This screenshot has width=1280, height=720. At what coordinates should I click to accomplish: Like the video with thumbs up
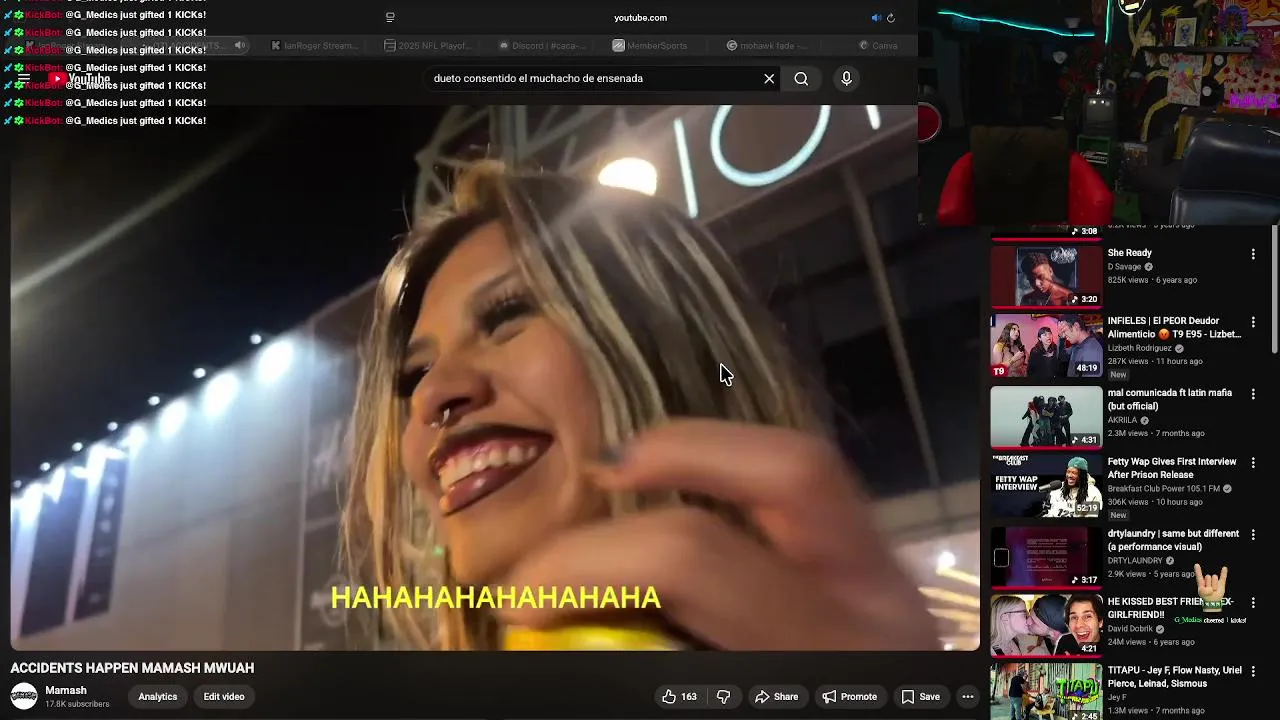point(679,697)
